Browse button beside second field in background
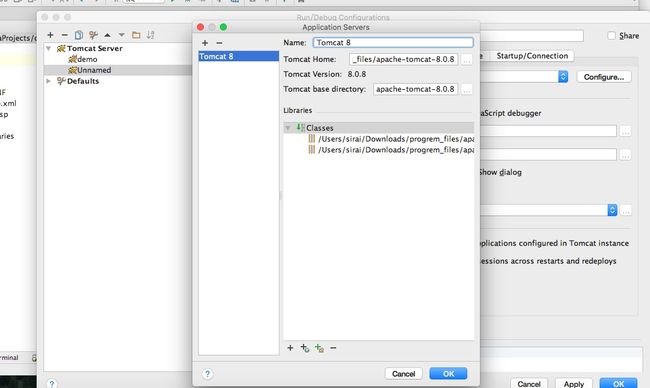The image size is (650, 388). click(626, 155)
